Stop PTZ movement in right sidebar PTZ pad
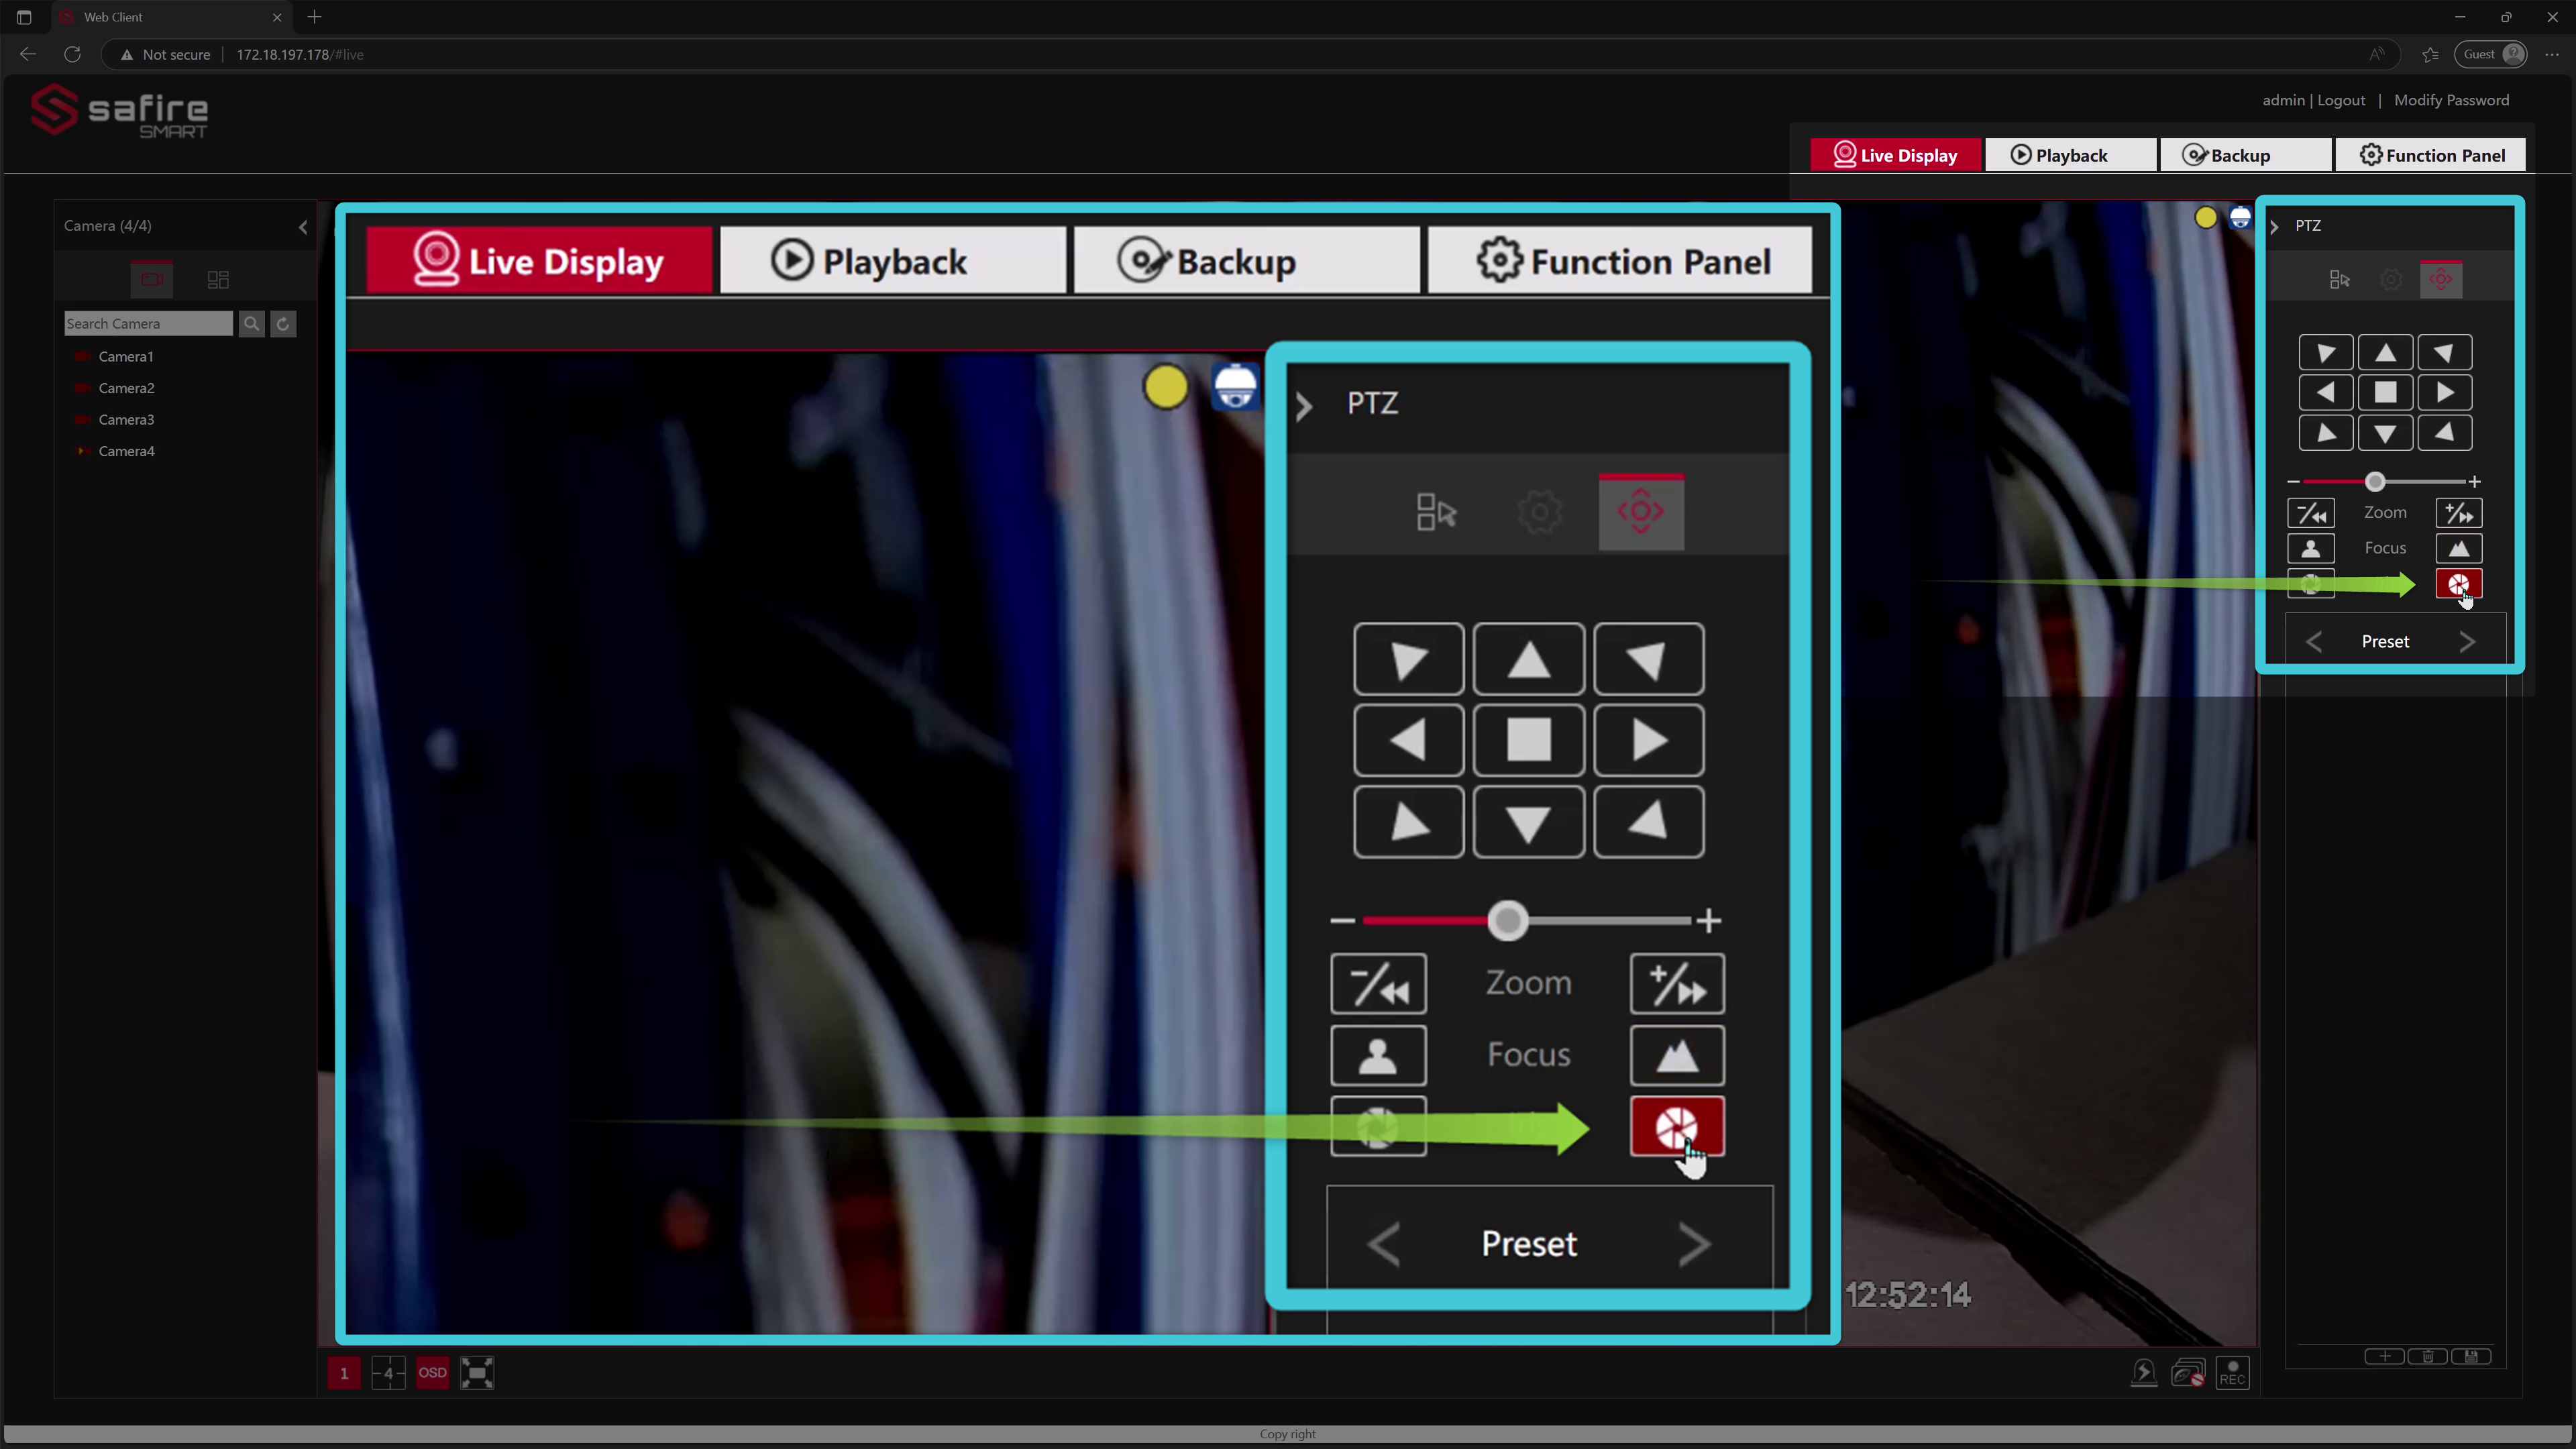Screen dimensions: 2576x1449 click(x=2385, y=392)
